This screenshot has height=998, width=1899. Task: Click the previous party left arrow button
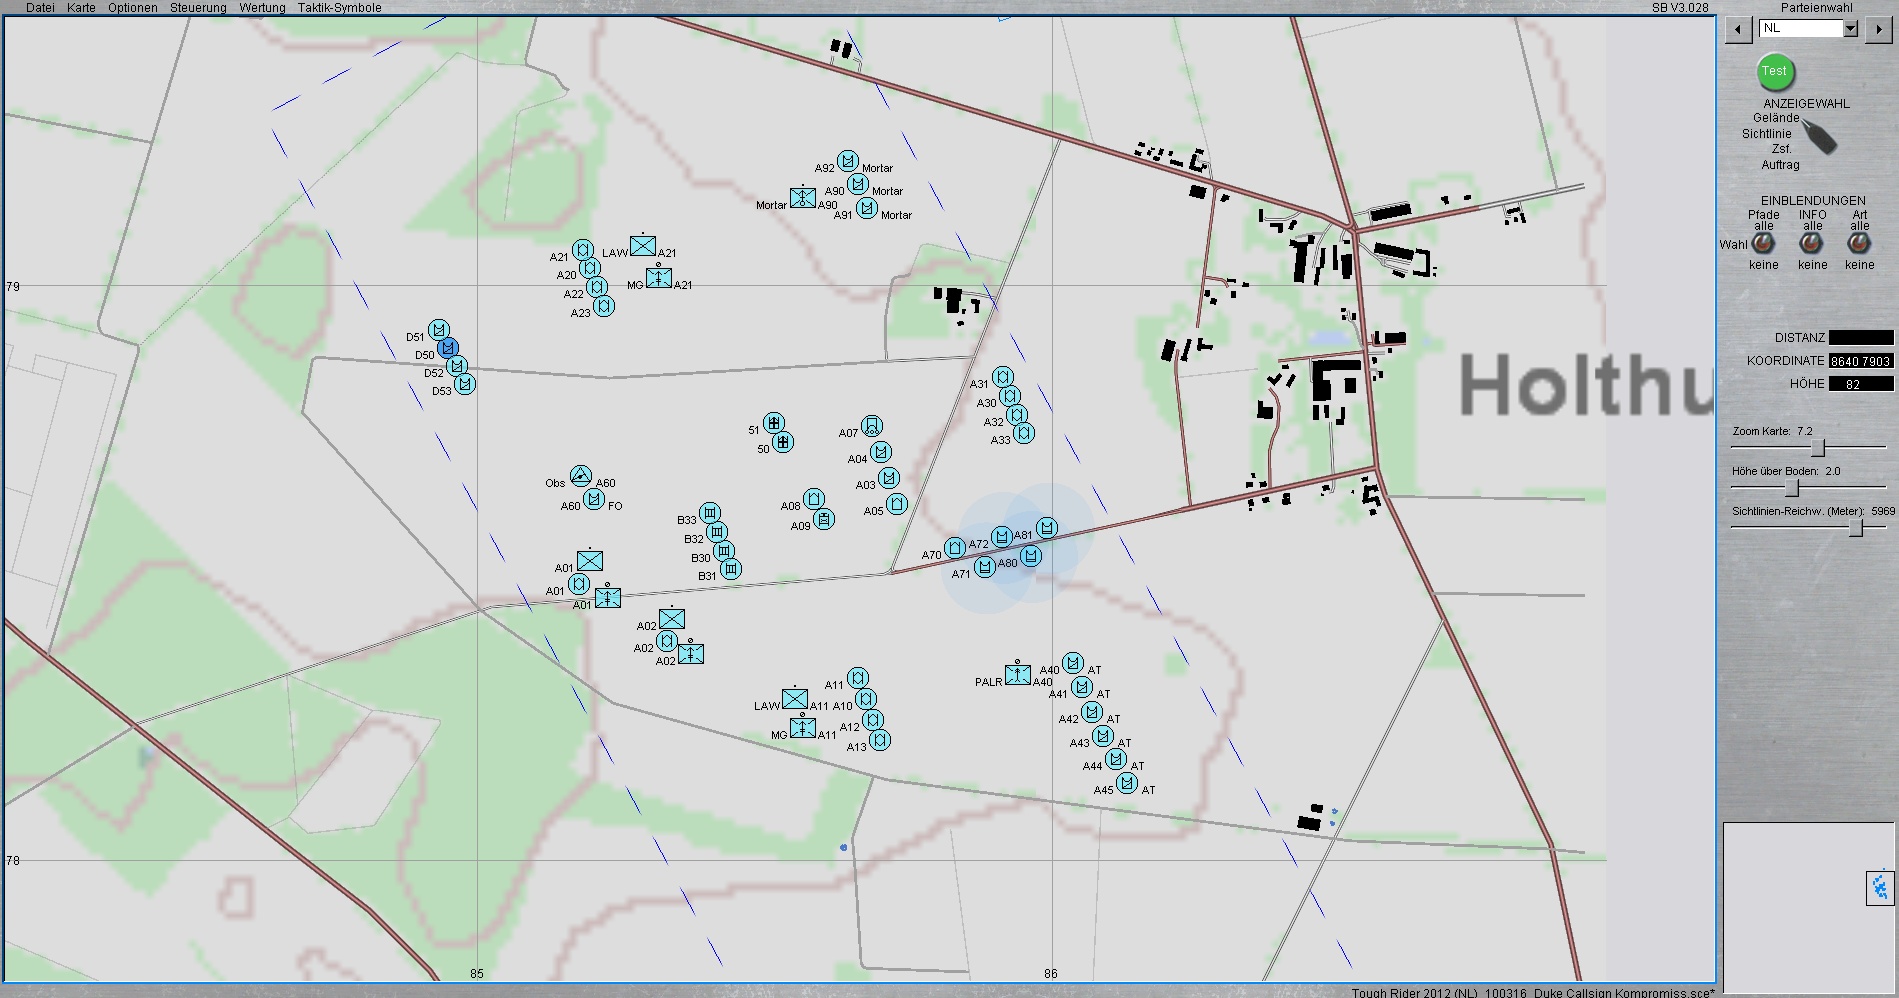[x=1738, y=30]
